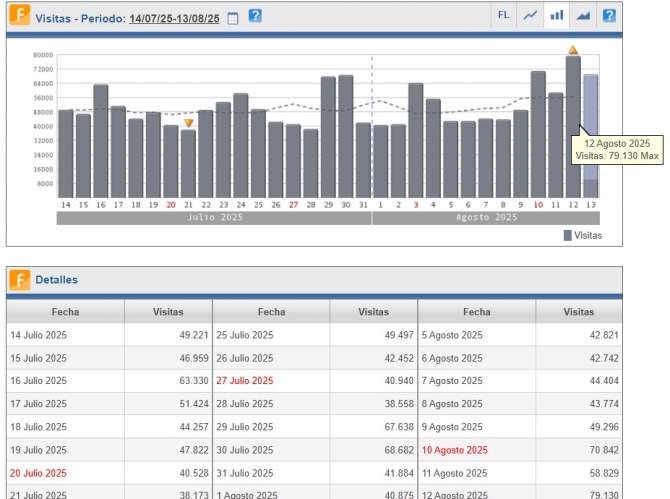
Task: Switch to area chart view
Action: pos(583,16)
